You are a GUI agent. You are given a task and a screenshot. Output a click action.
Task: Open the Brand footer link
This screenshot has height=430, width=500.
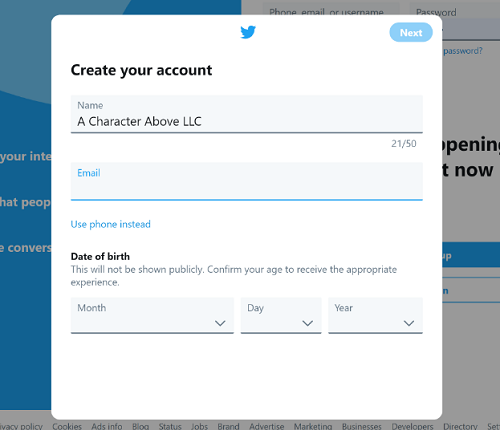[x=228, y=426]
